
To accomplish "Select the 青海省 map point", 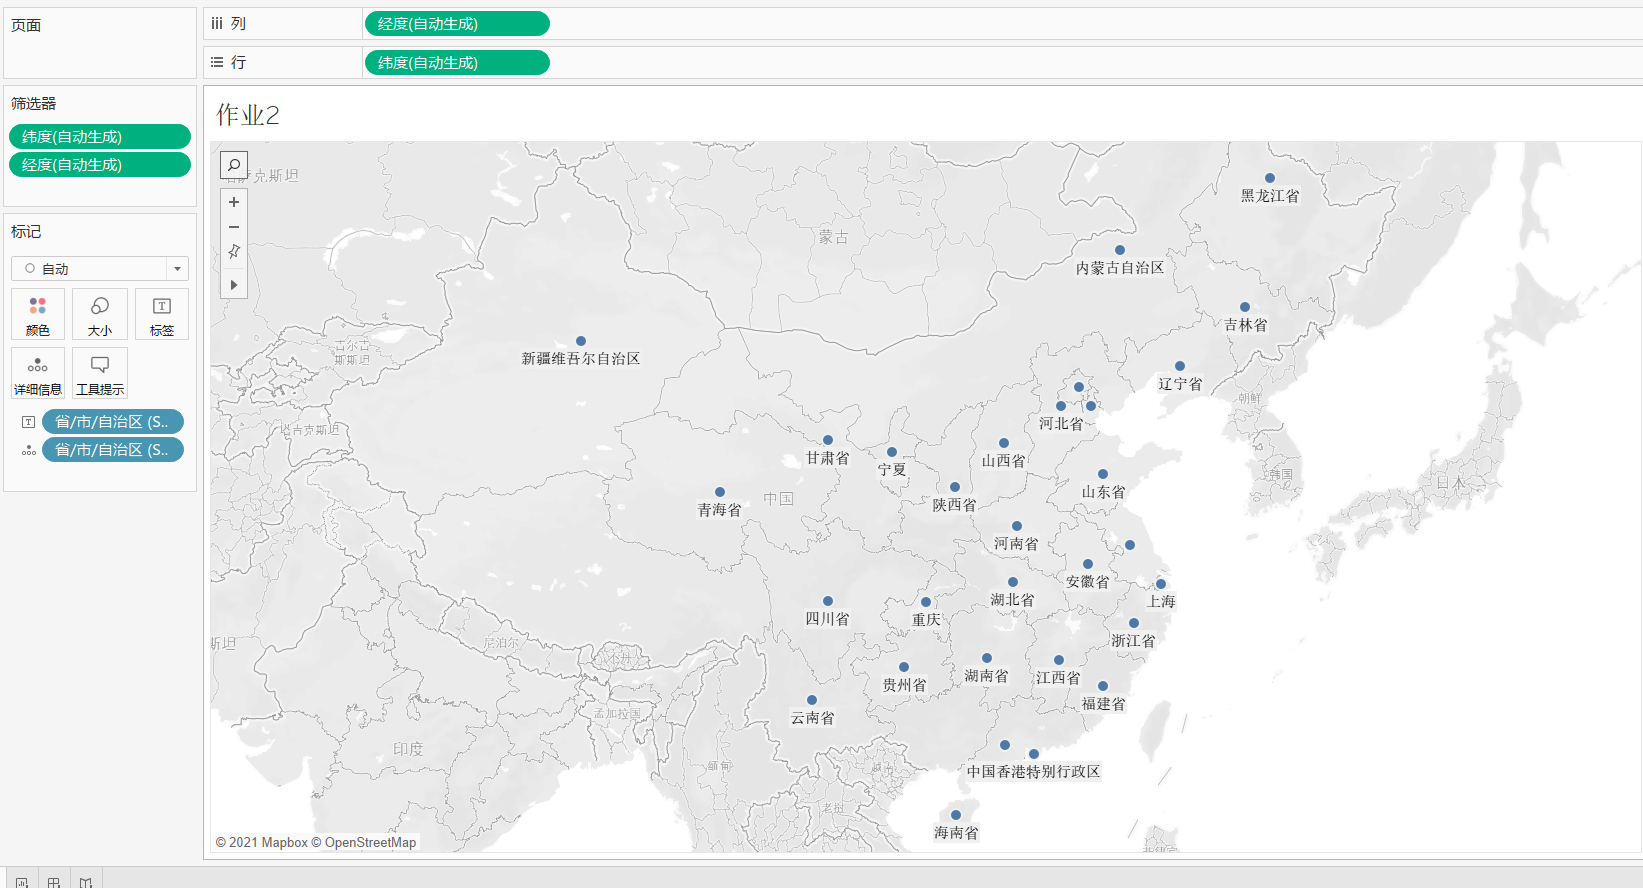I will [720, 492].
